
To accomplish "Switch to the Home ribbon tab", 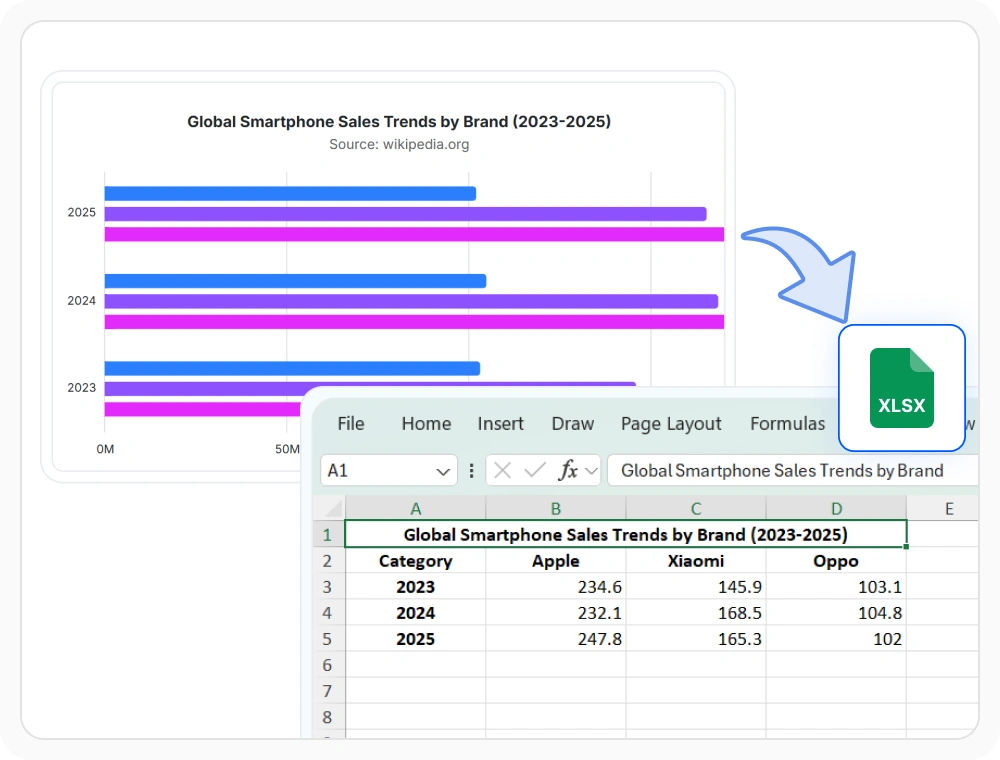I will point(426,423).
